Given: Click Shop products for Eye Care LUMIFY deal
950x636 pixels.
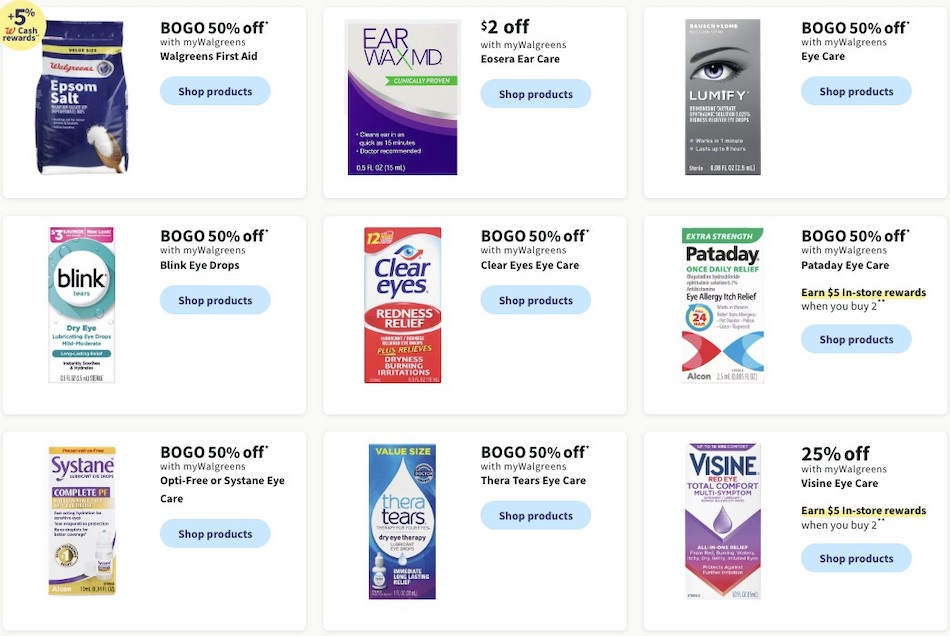Looking at the screenshot, I should coord(856,91).
